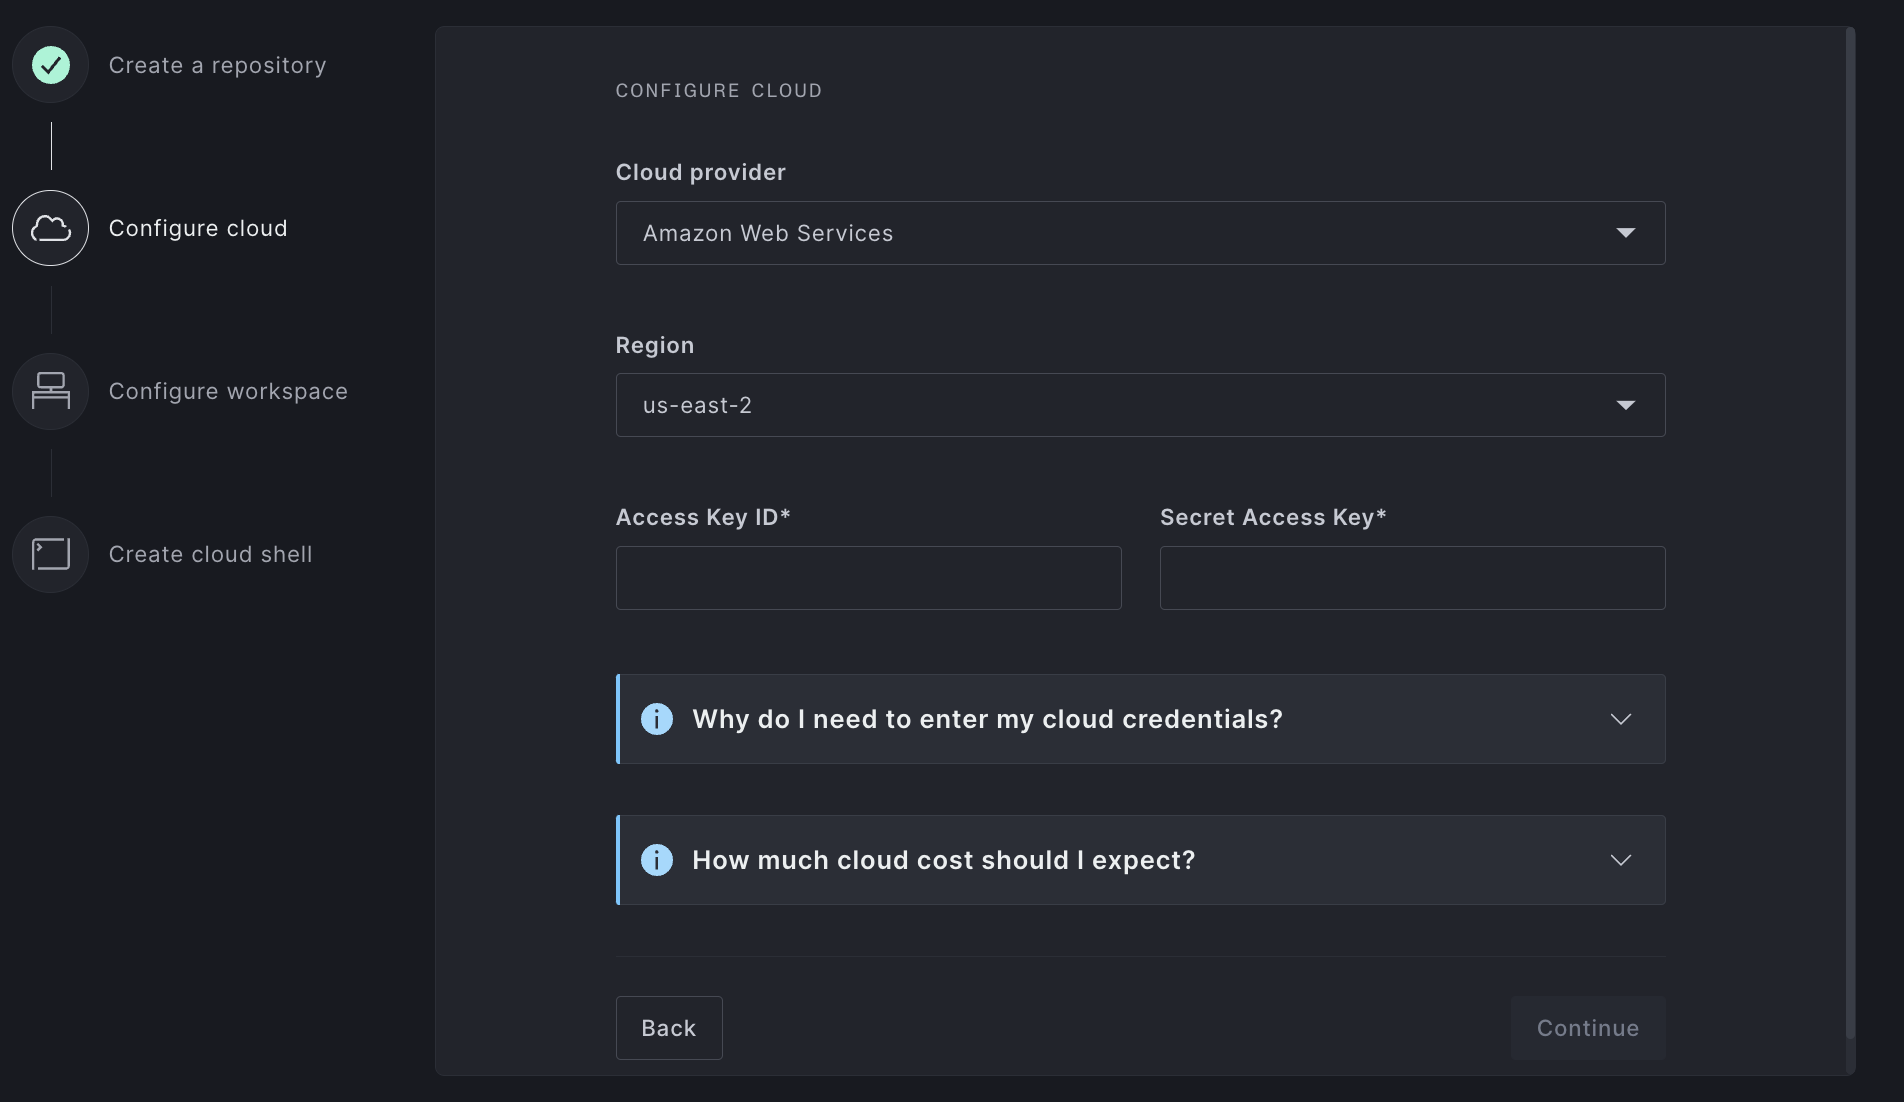Click chevron on the cloud cost panel

[x=1621, y=860]
